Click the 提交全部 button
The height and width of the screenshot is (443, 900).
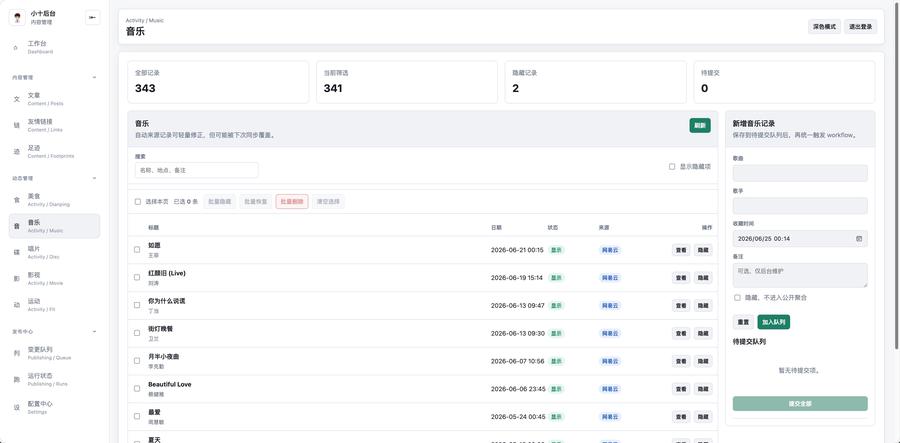[x=800, y=403]
